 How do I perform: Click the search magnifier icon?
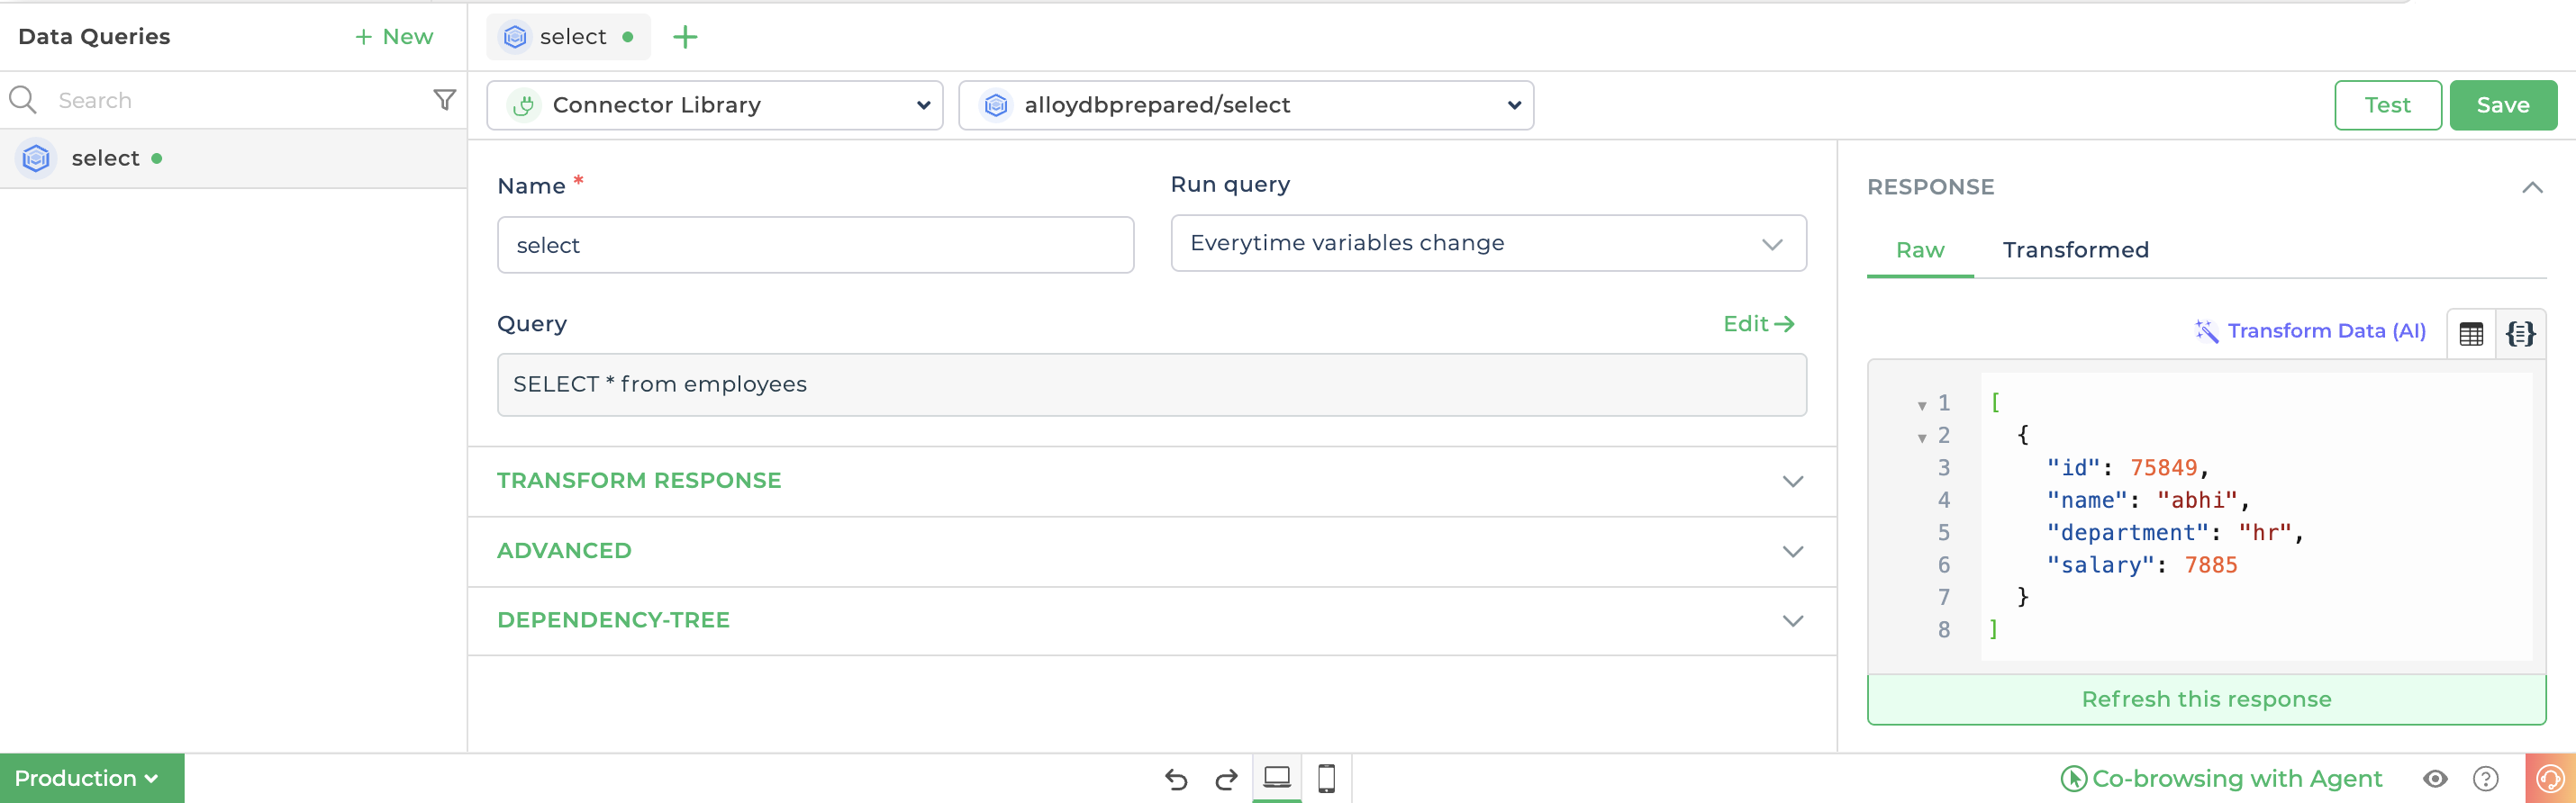point(22,100)
